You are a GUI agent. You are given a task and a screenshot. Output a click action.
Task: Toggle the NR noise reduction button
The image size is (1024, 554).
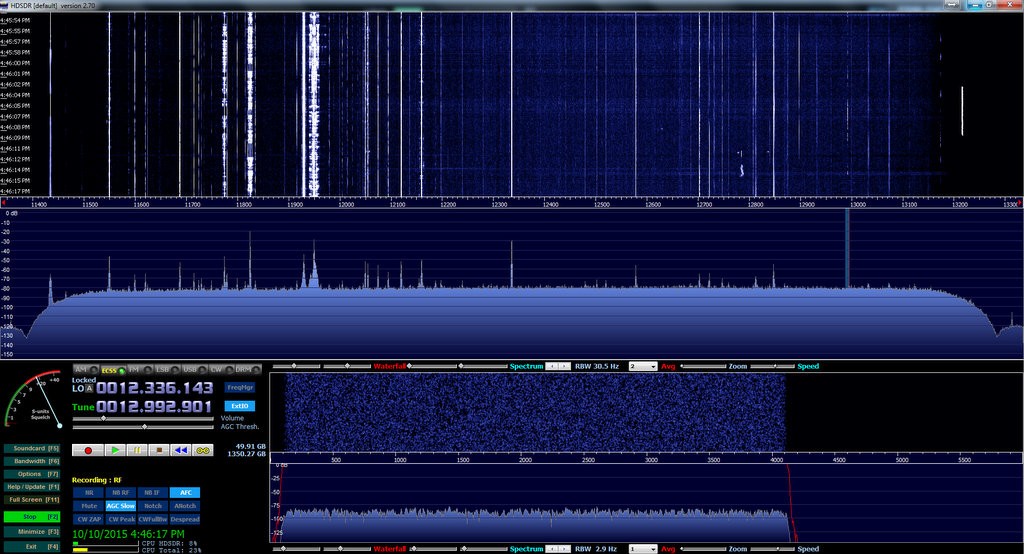pos(89,493)
